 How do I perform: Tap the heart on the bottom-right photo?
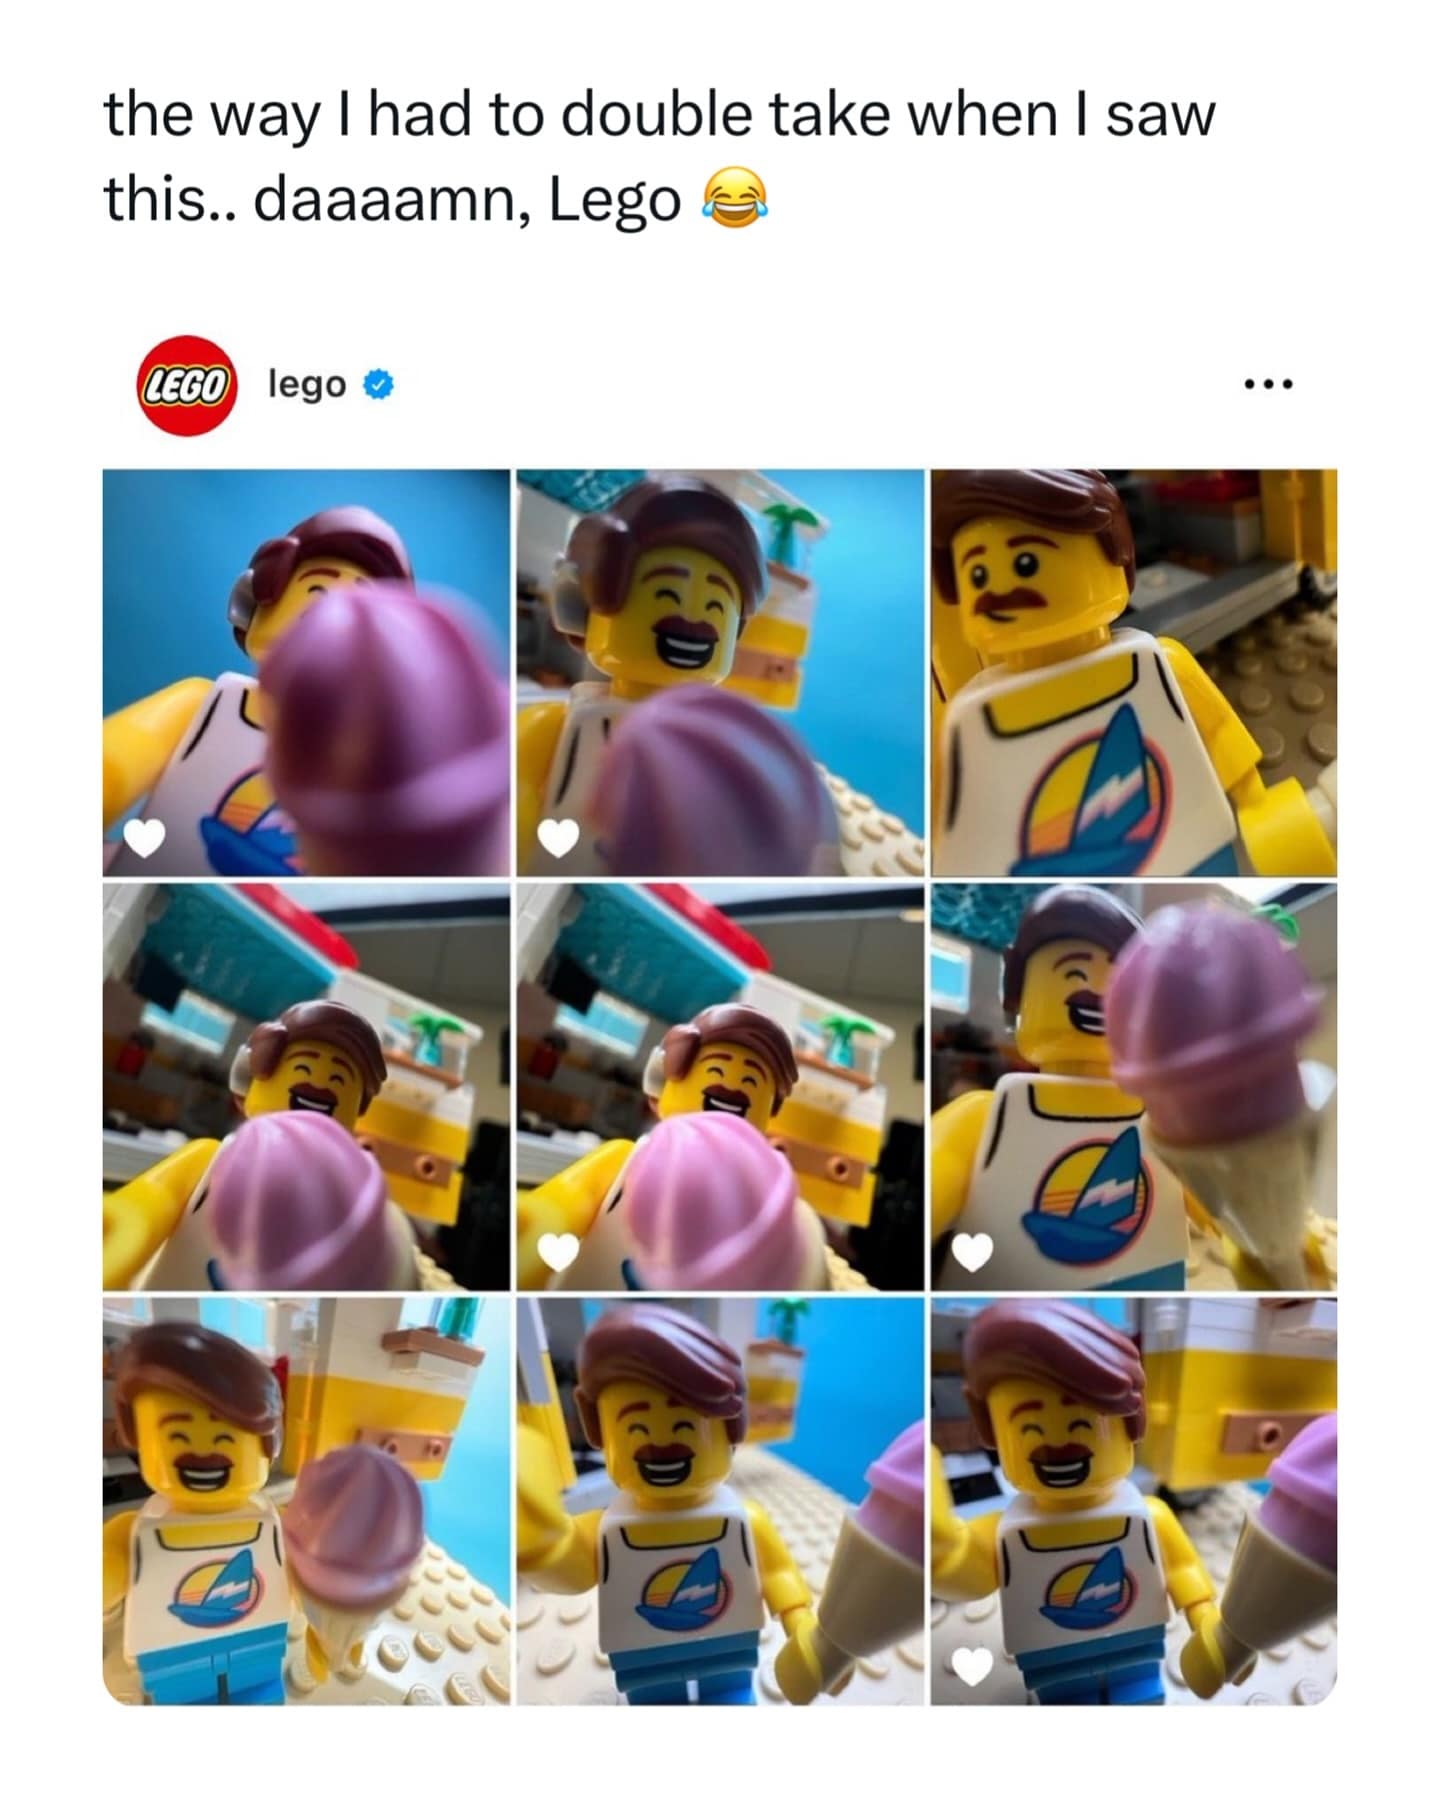click(973, 1665)
